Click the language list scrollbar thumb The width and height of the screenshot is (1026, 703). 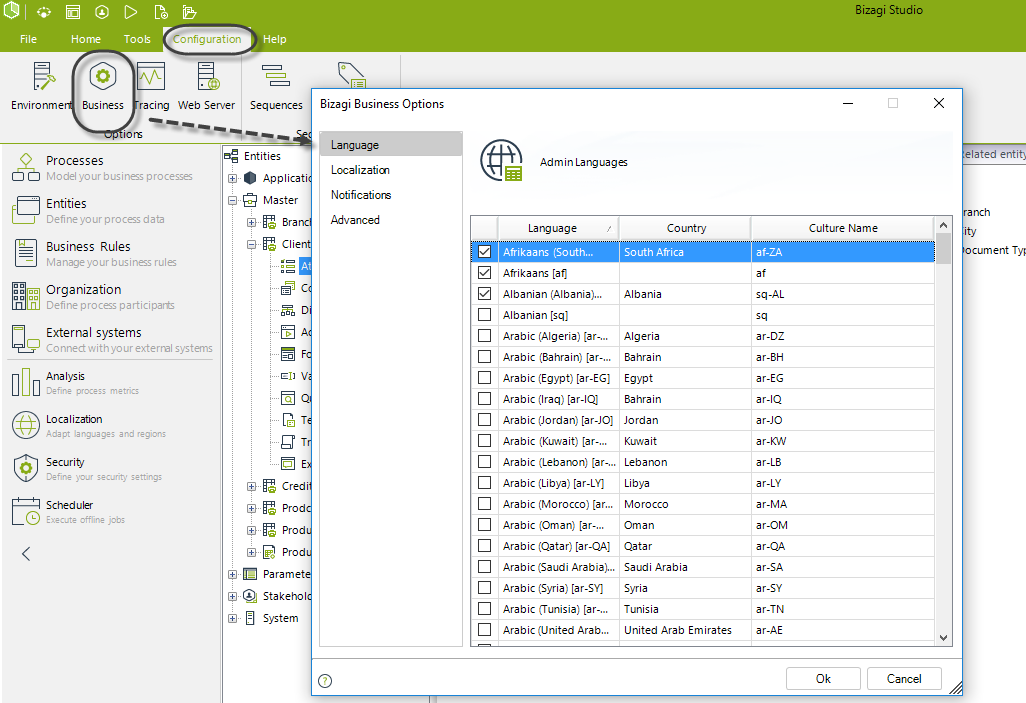(943, 248)
